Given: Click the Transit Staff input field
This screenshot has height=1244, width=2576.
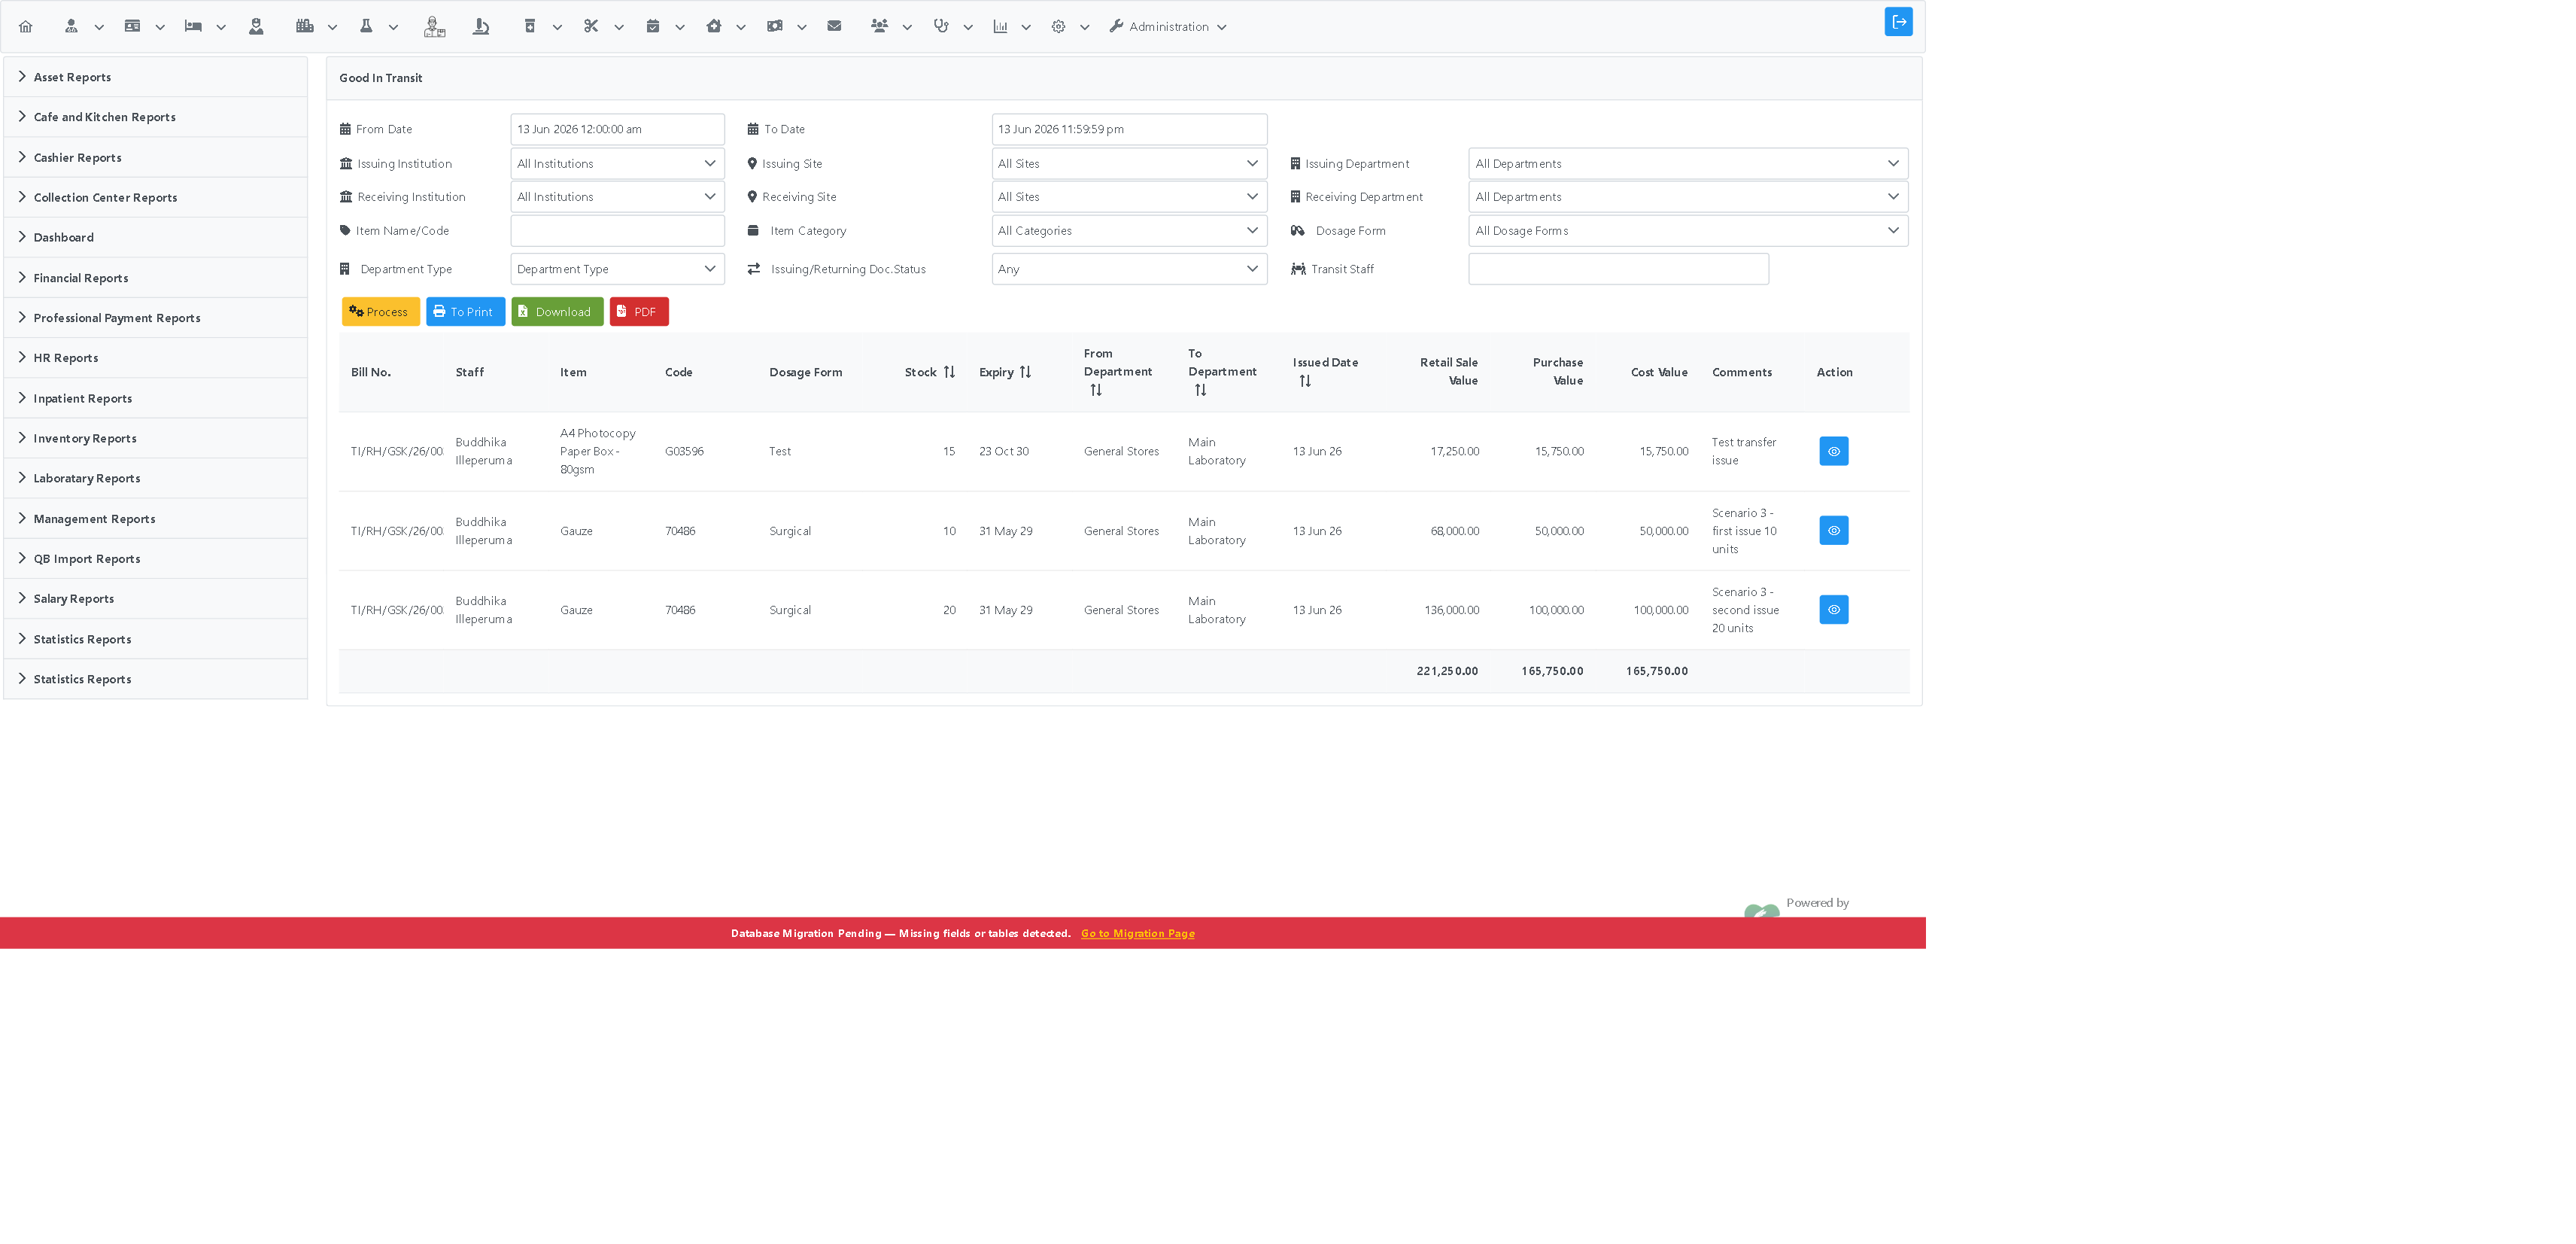Looking at the screenshot, I should 1618,269.
